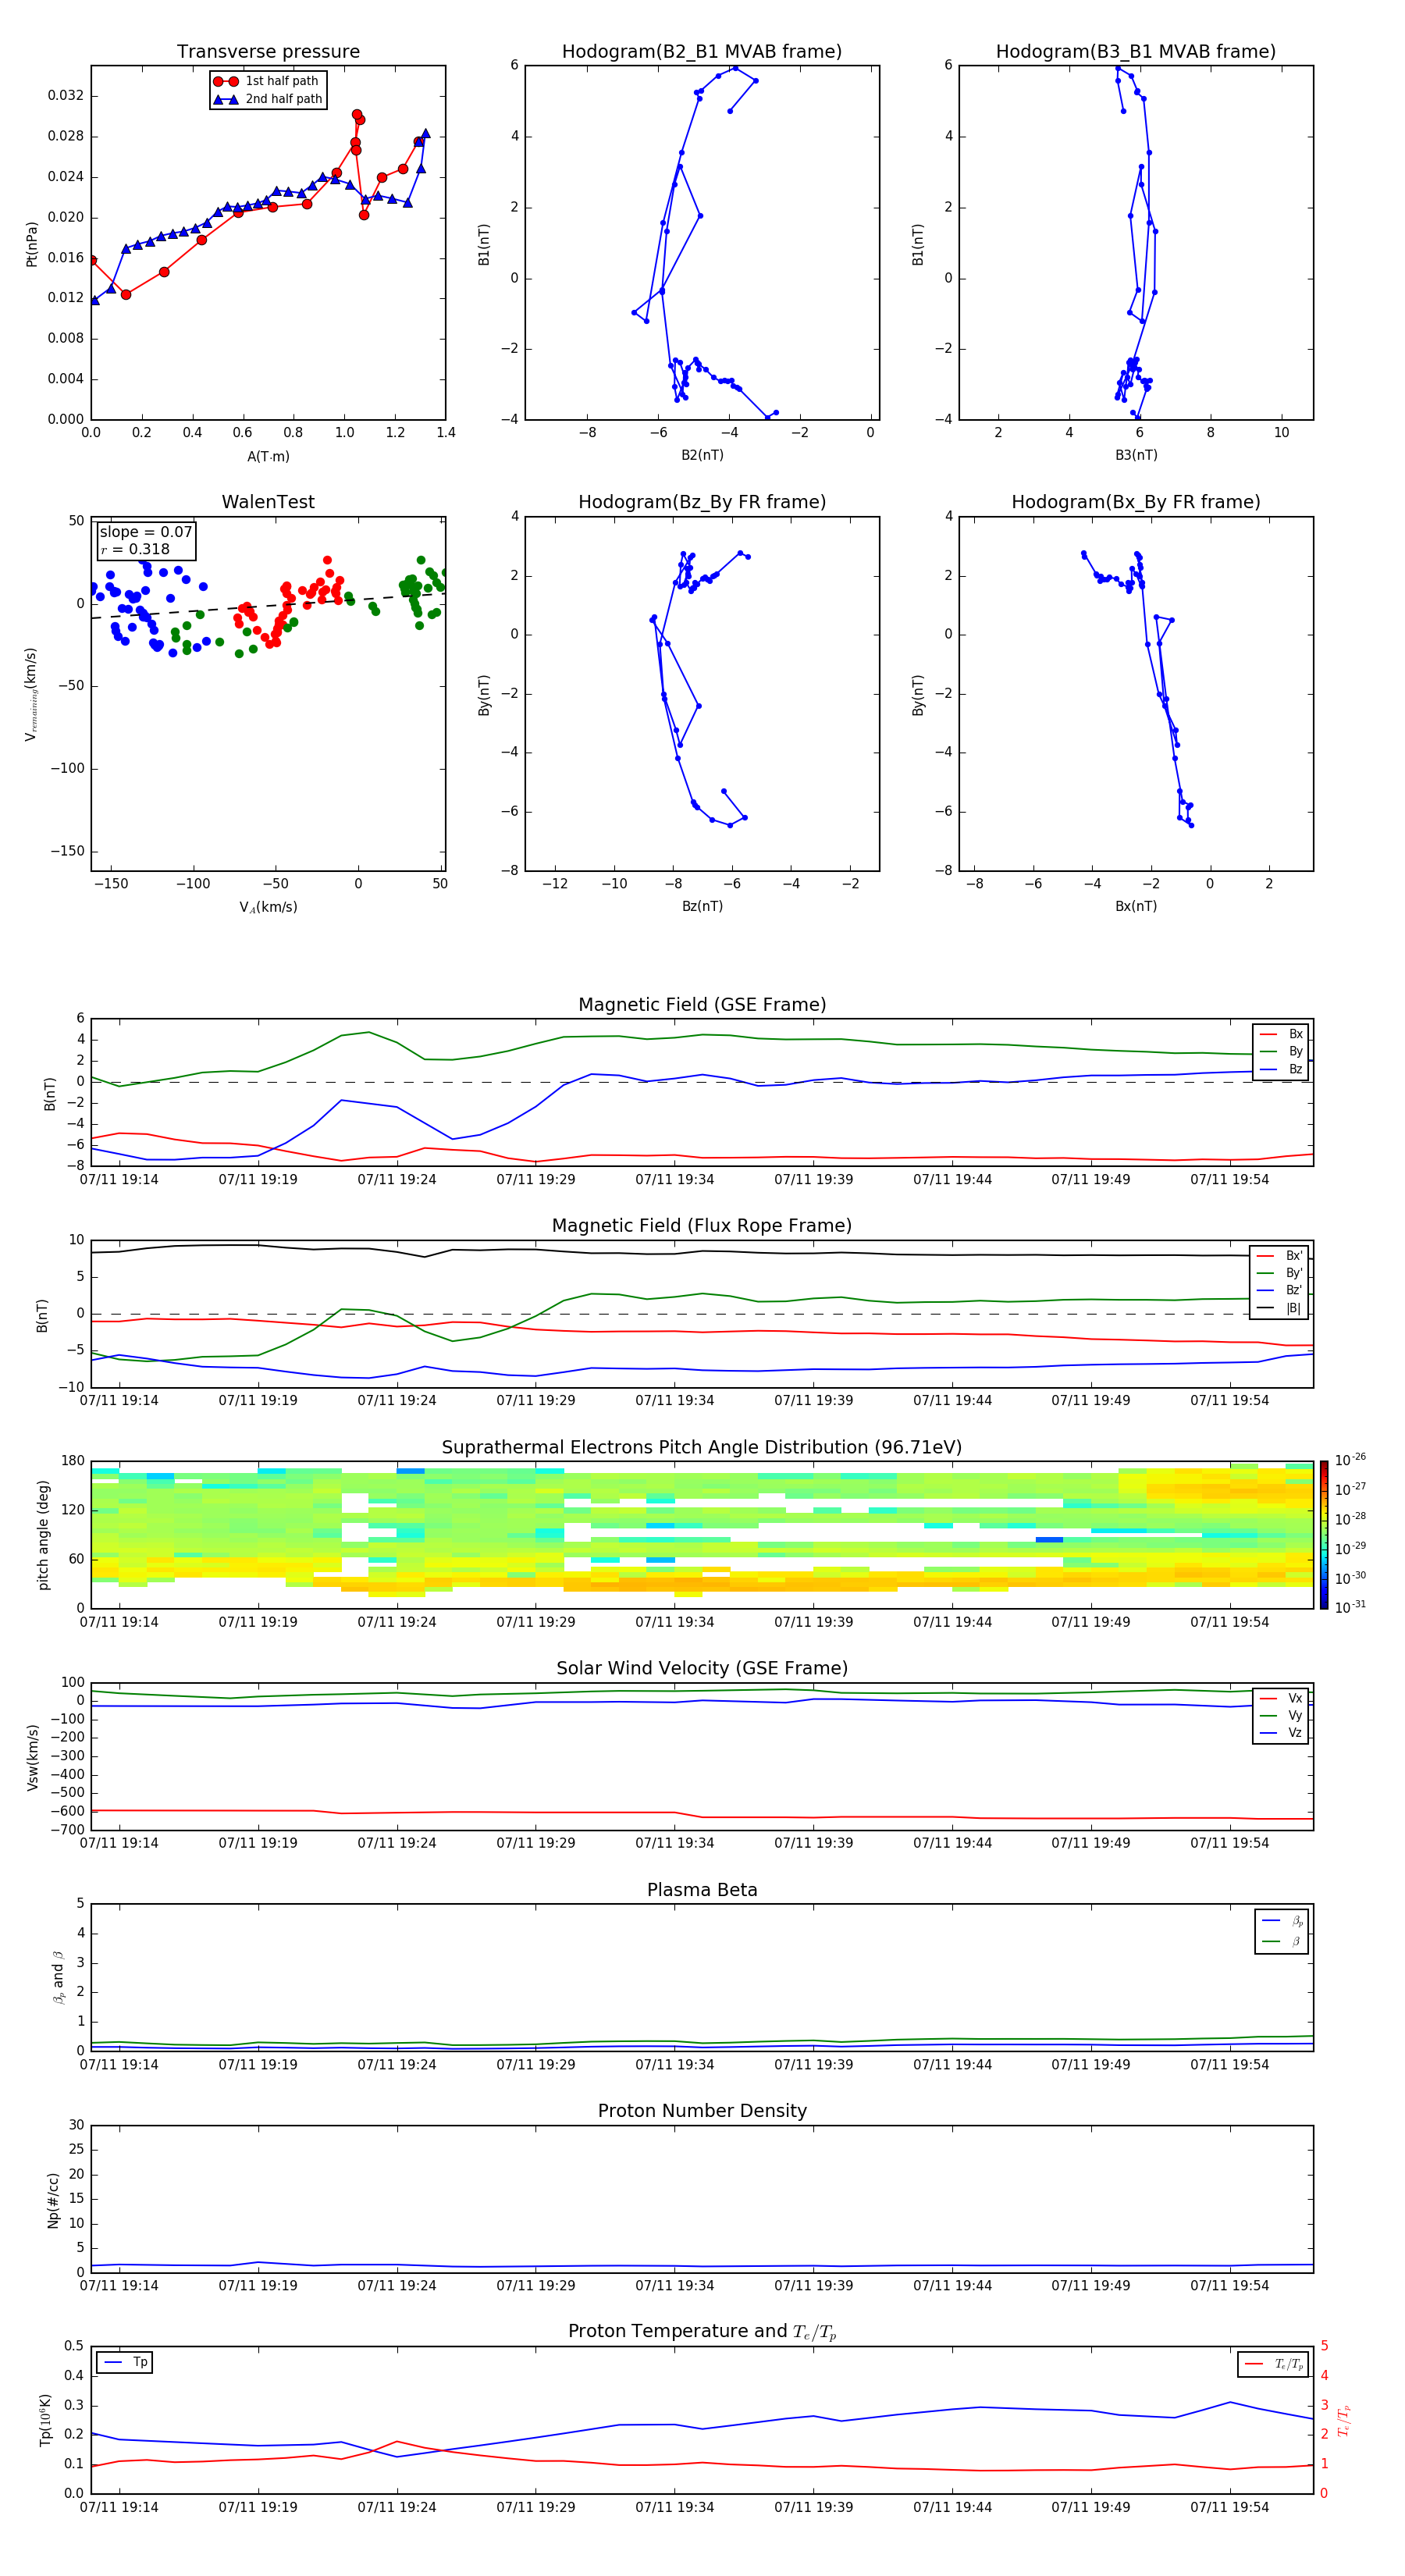Viewport: 1405px width, 2576px height.
Task: Click the 'Bz(nT)' x-axis label
Action: [x=702, y=906]
